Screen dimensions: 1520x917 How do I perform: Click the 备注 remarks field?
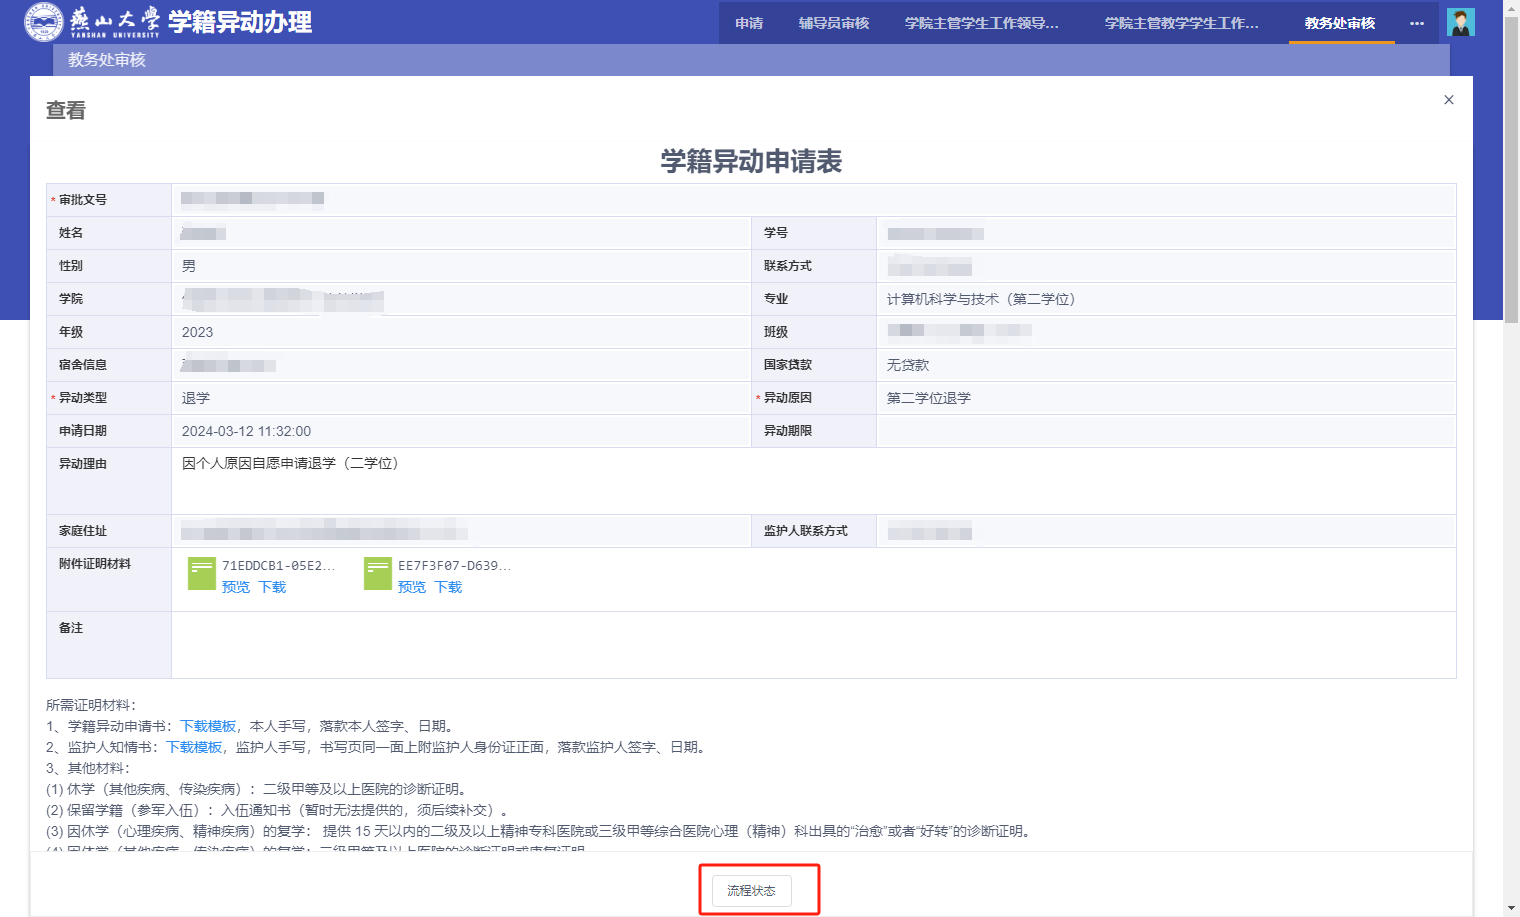point(812,644)
